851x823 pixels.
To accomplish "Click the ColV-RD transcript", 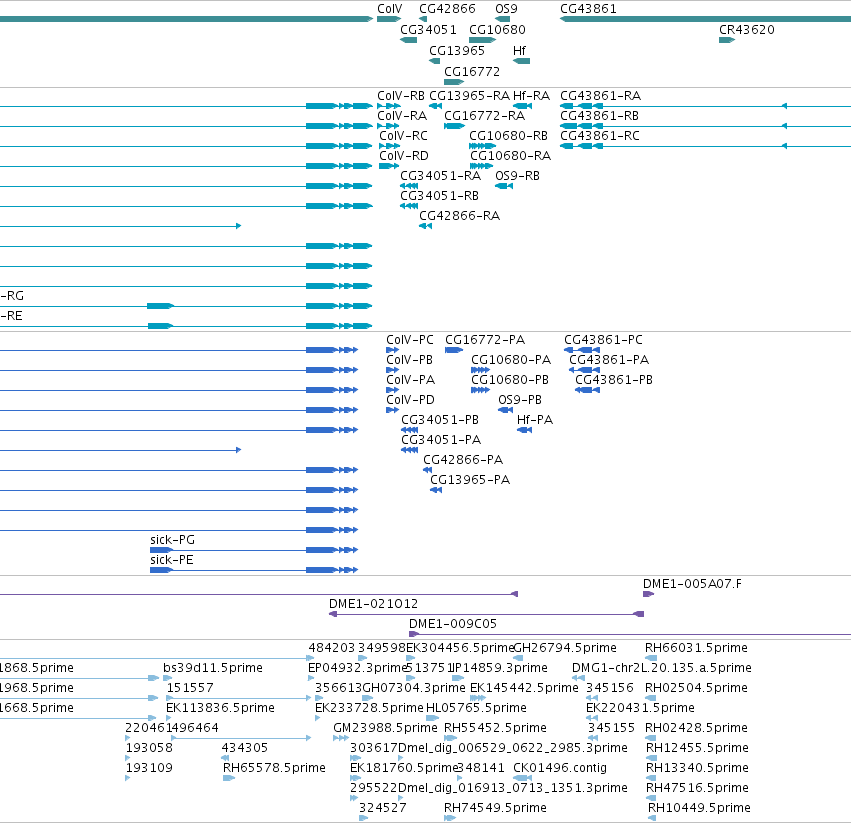I will (x=389, y=166).
